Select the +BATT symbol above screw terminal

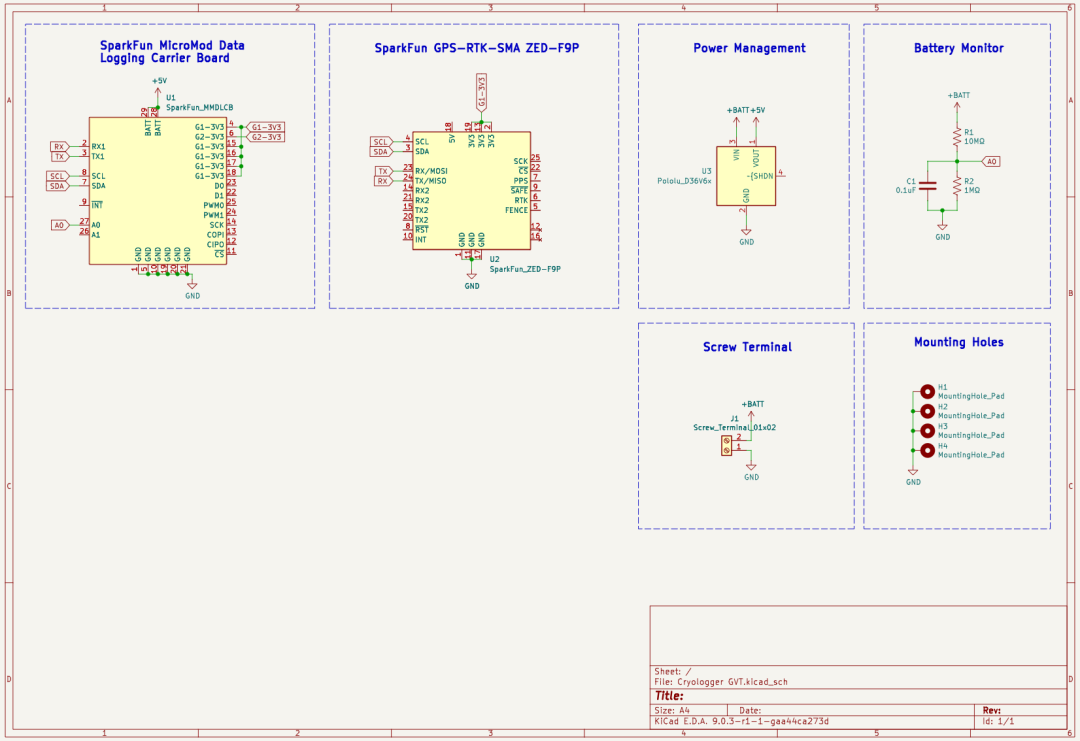(x=752, y=408)
